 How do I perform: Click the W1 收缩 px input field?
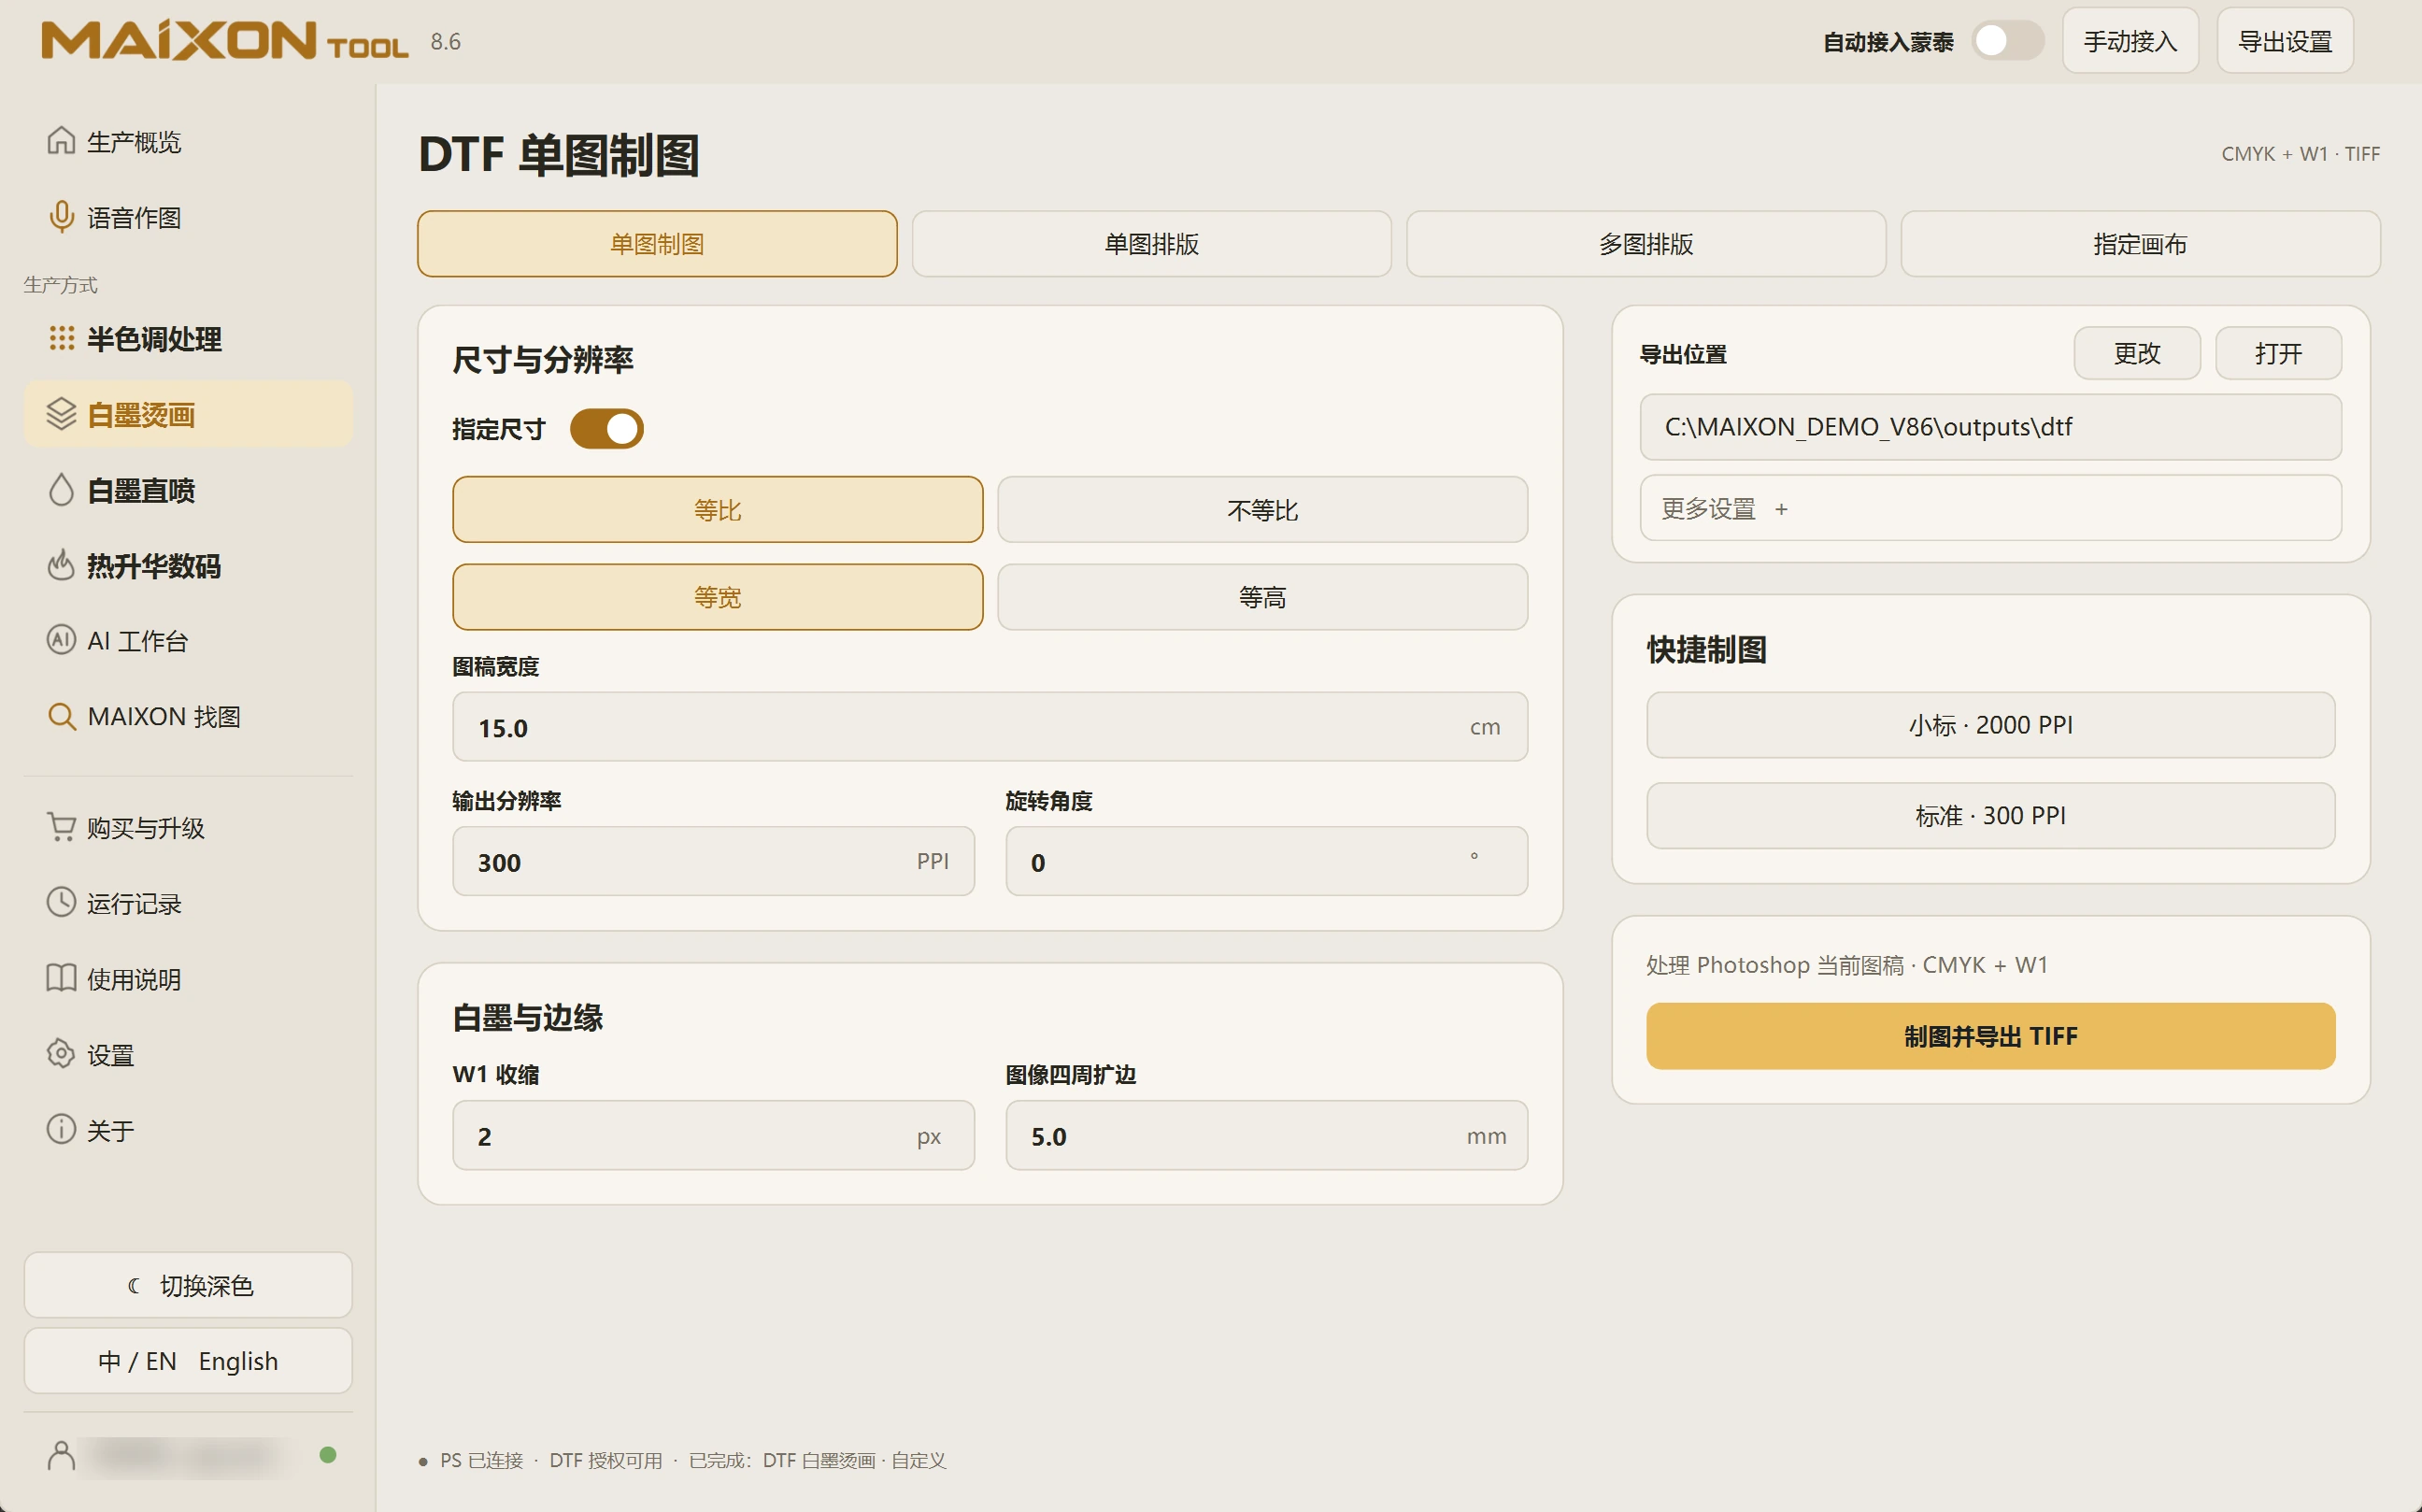tap(713, 1136)
